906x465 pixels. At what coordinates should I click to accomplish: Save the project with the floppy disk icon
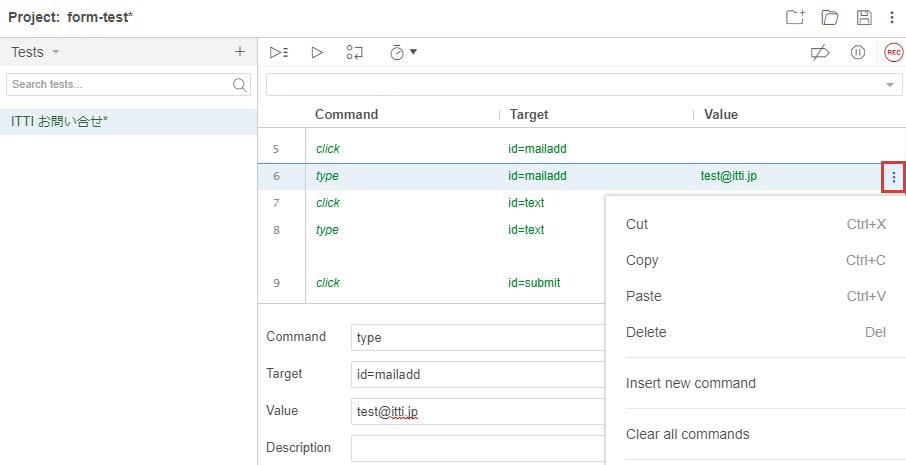tap(864, 17)
